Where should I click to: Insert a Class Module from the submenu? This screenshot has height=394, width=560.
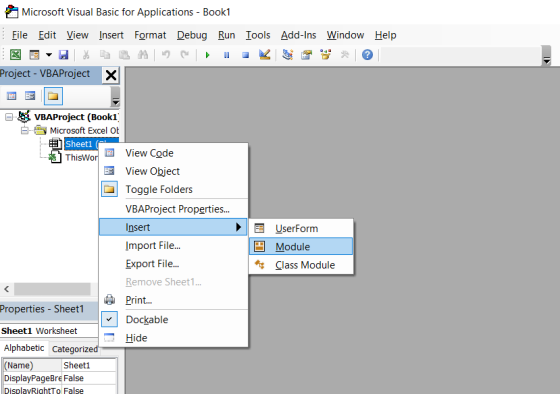[301, 265]
